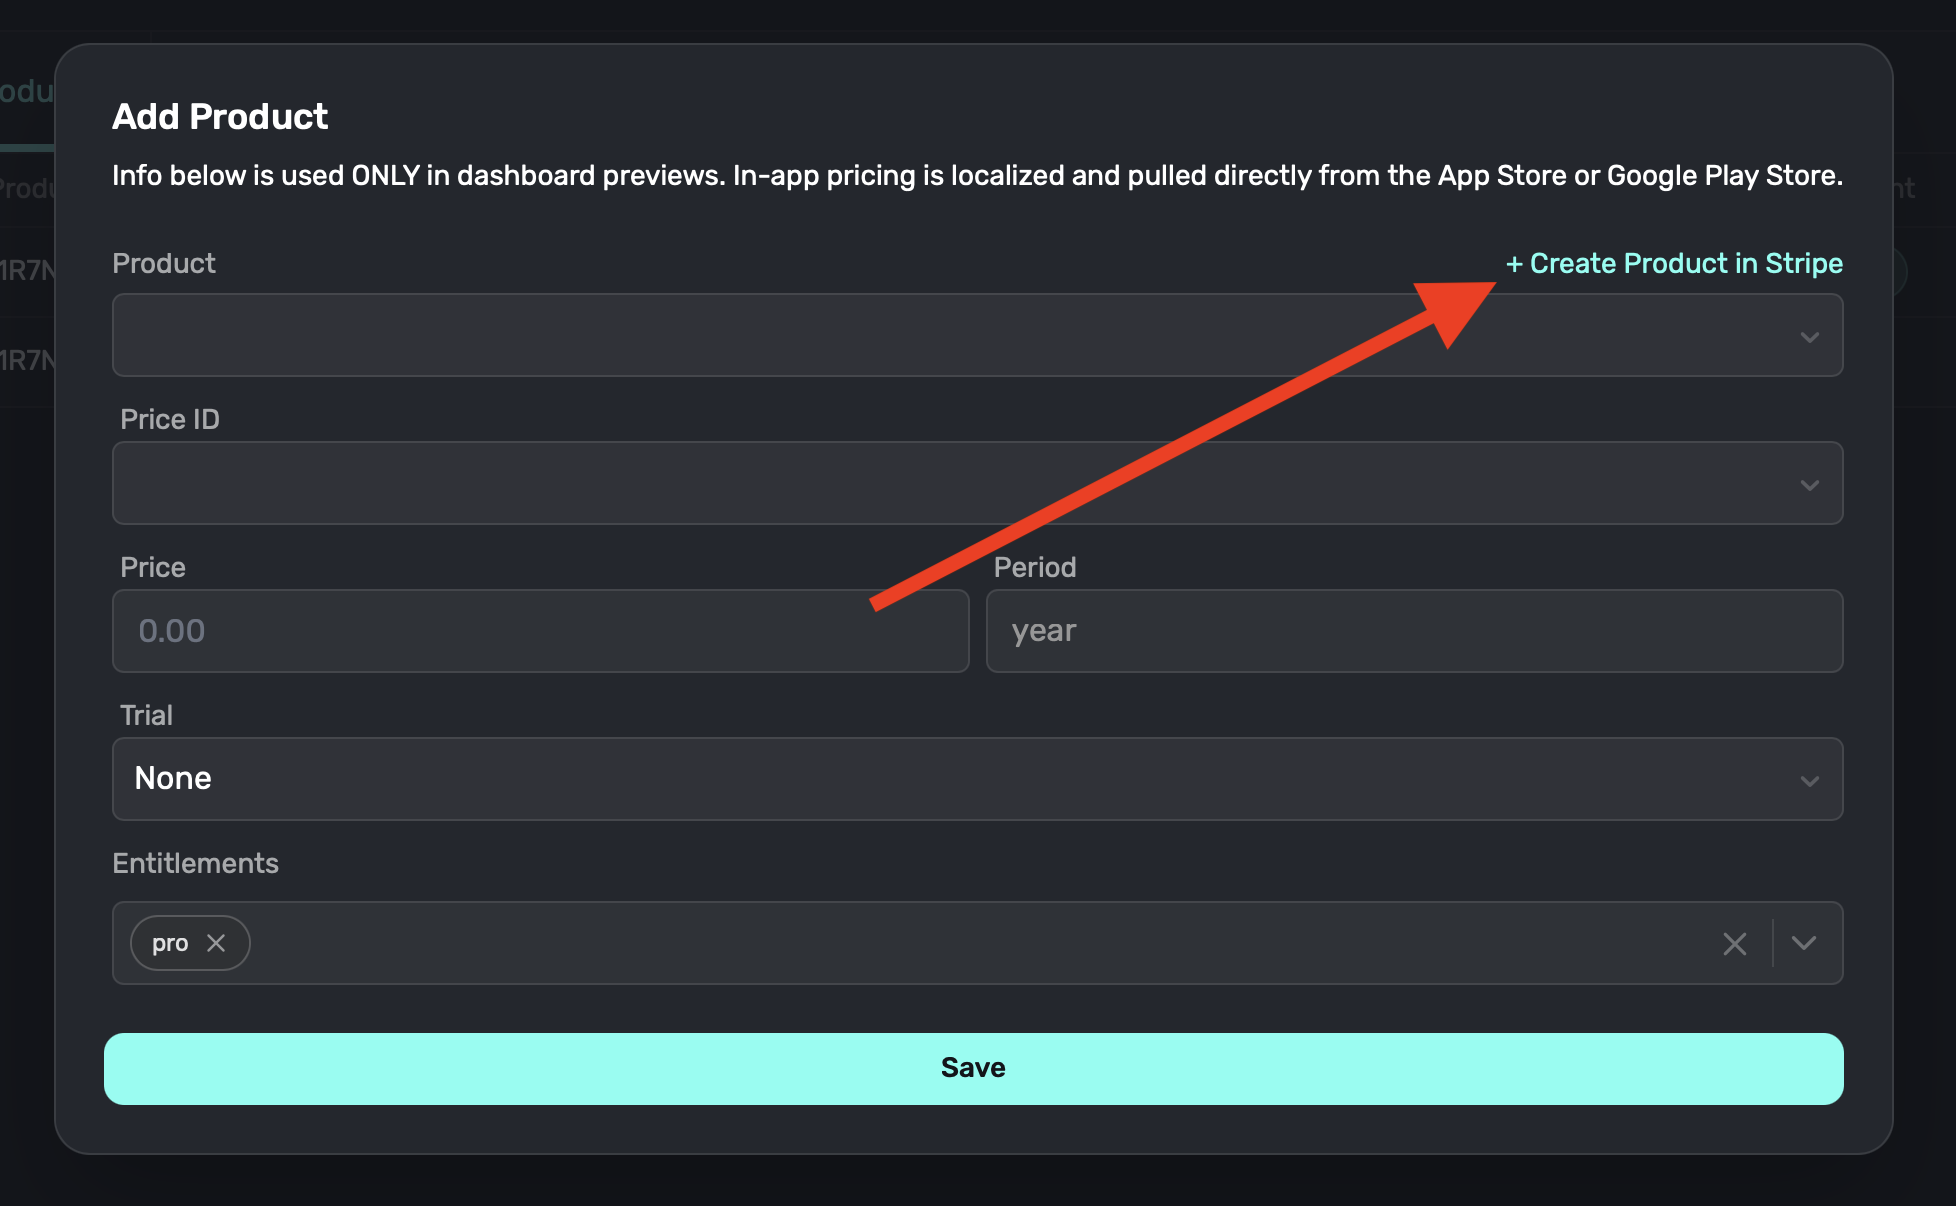Click the Price label text
The width and height of the screenshot is (1956, 1206).
pyautogui.click(x=153, y=567)
